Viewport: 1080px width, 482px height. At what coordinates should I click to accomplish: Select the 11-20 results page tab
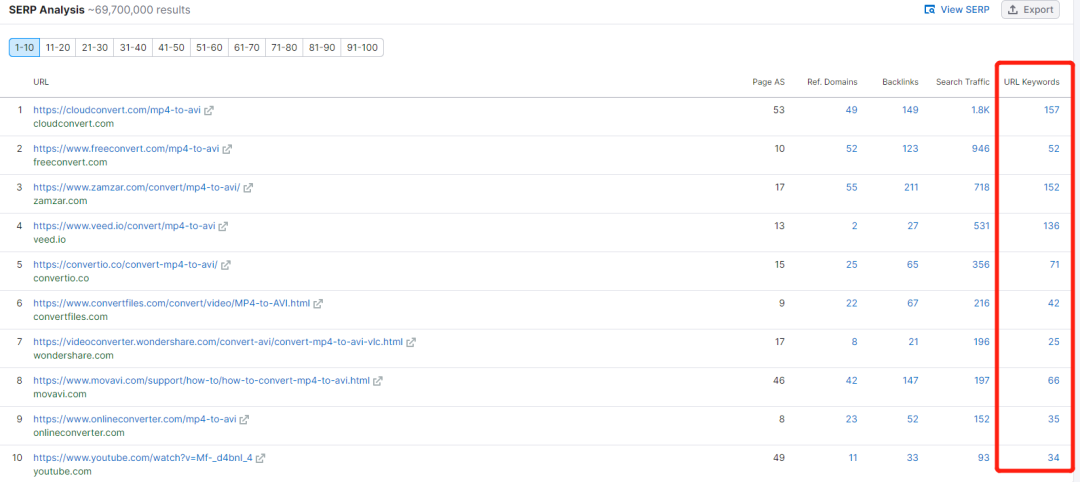coord(57,48)
